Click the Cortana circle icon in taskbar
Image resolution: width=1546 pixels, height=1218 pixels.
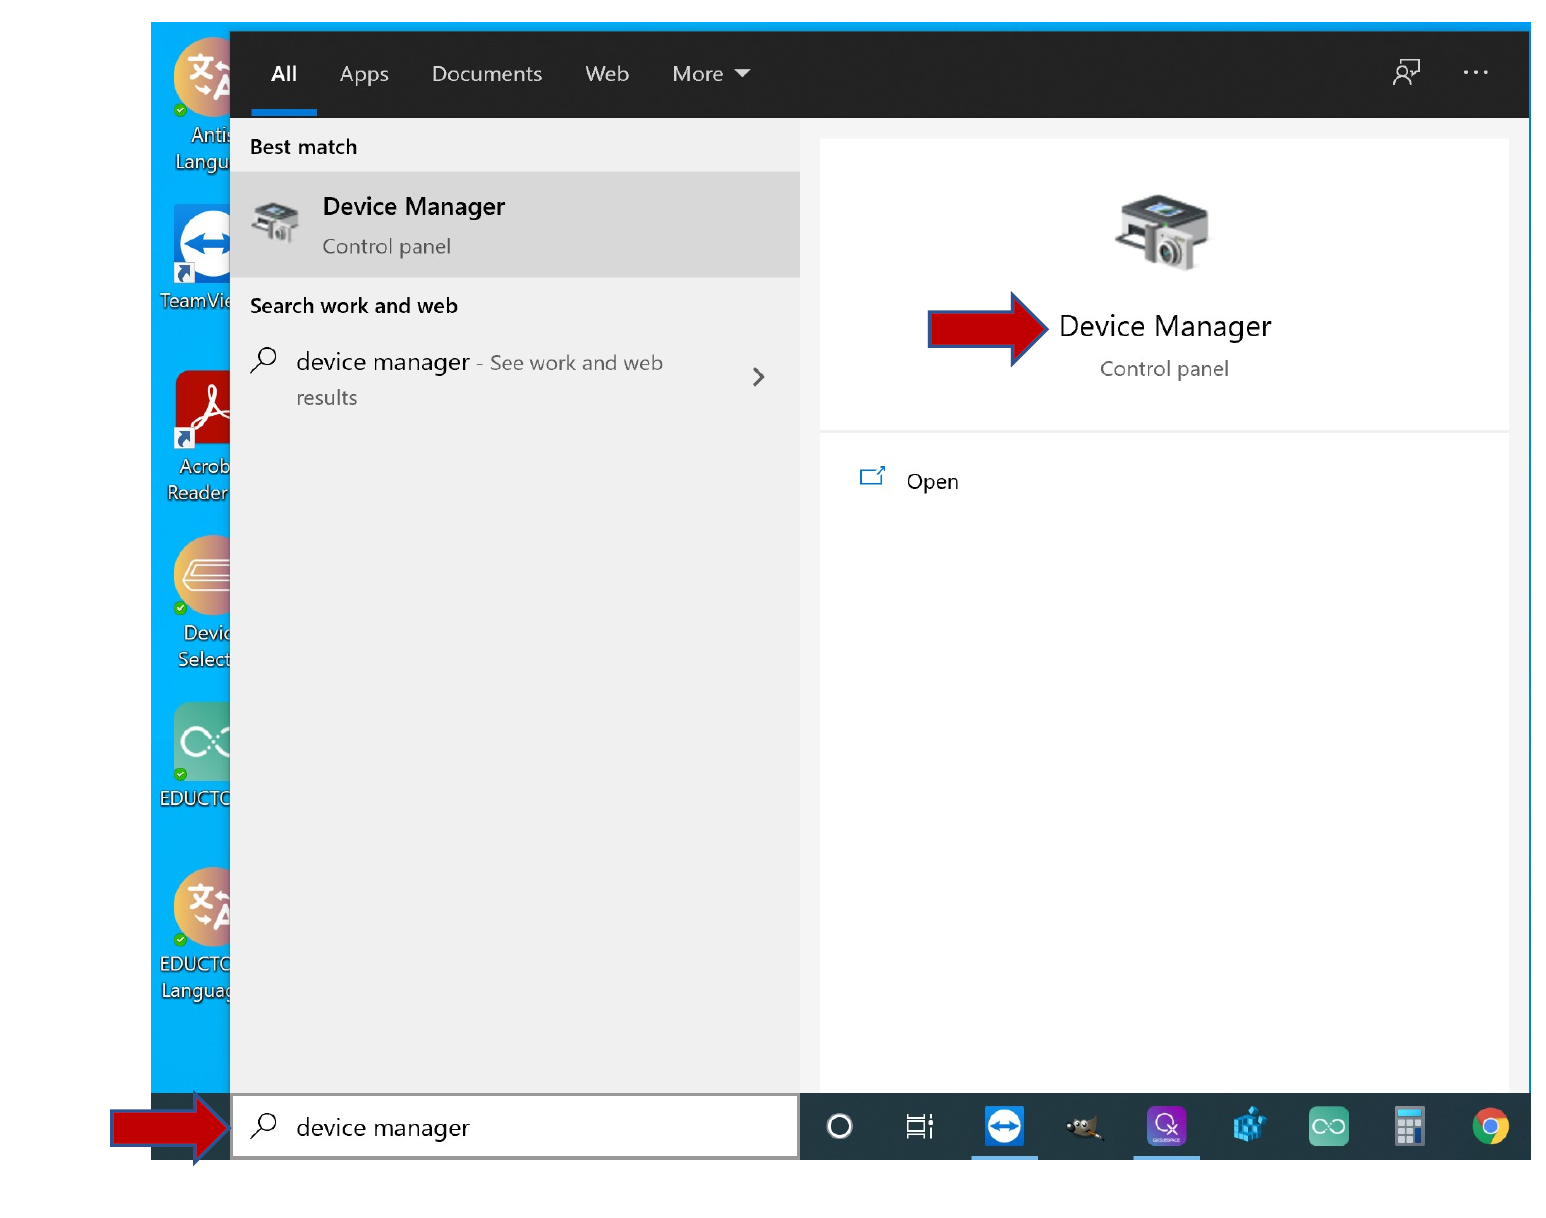coord(840,1127)
